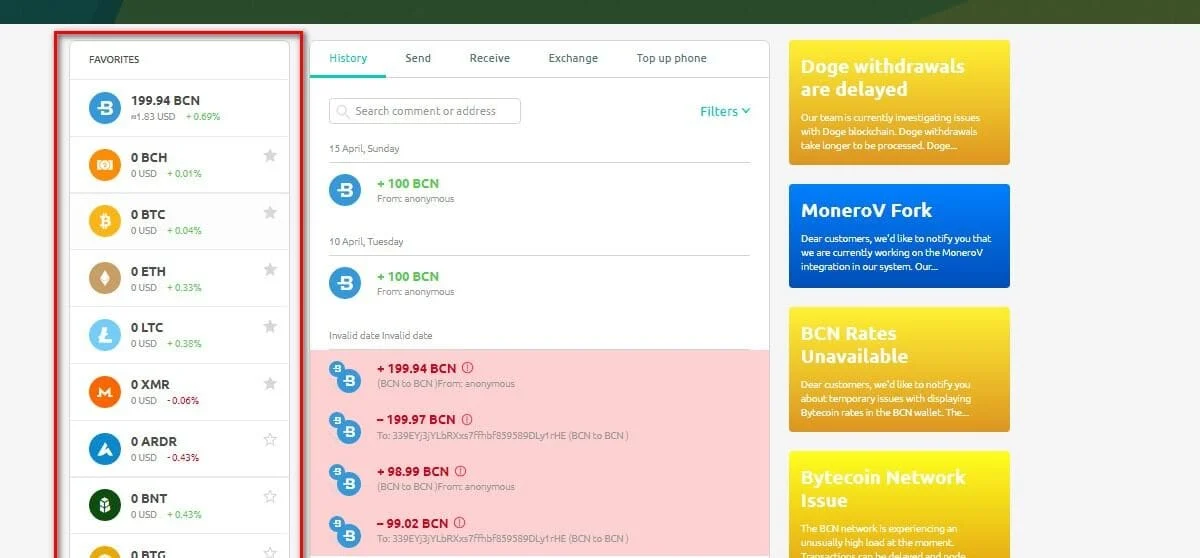The image size is (1200, 558).
Task: Switch to the Receive tab
Action: tap(490, 58)
